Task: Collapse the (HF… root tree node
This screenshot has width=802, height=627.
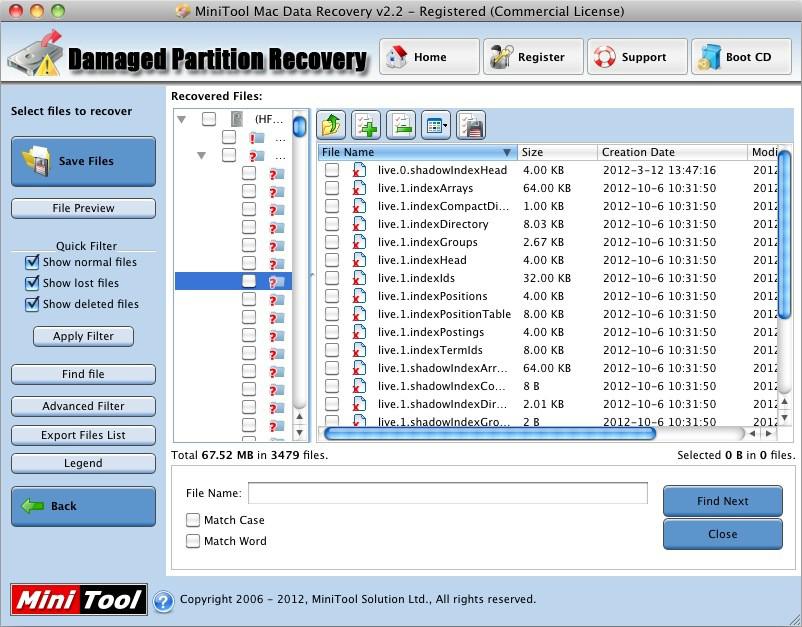Action: (182, 120)
